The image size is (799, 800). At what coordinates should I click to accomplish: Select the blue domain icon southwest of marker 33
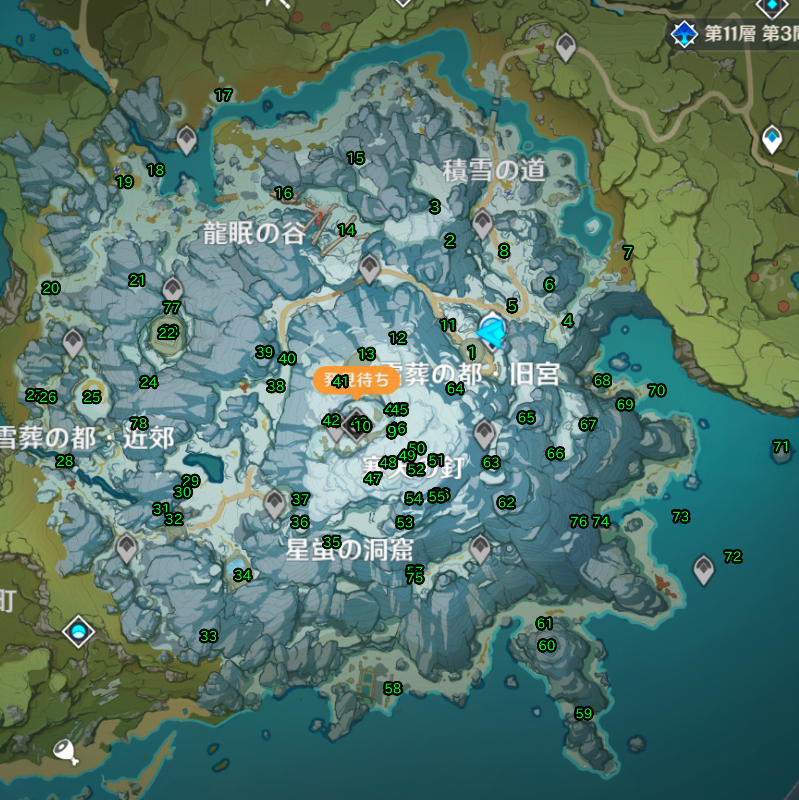click(78, 630)
